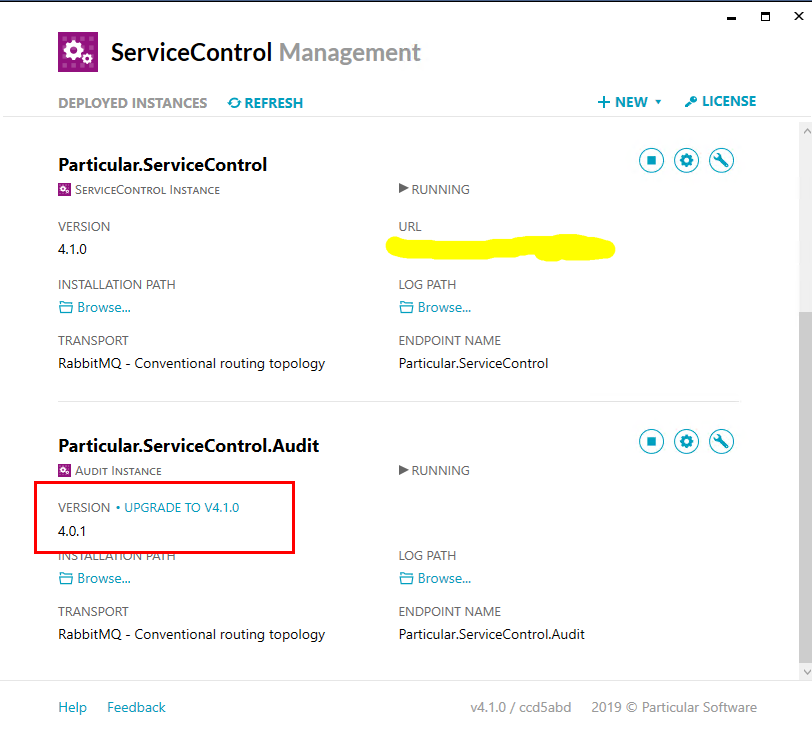812x736 pixels.
Task: Click the Audit instance RabbitMQ transport text
Action: 192,634
